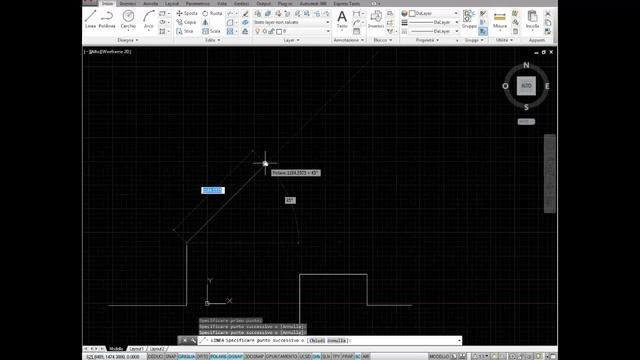Click the cut icon in Appunti panel
Viewport: 640px width, 360px height.
[548, 13]
